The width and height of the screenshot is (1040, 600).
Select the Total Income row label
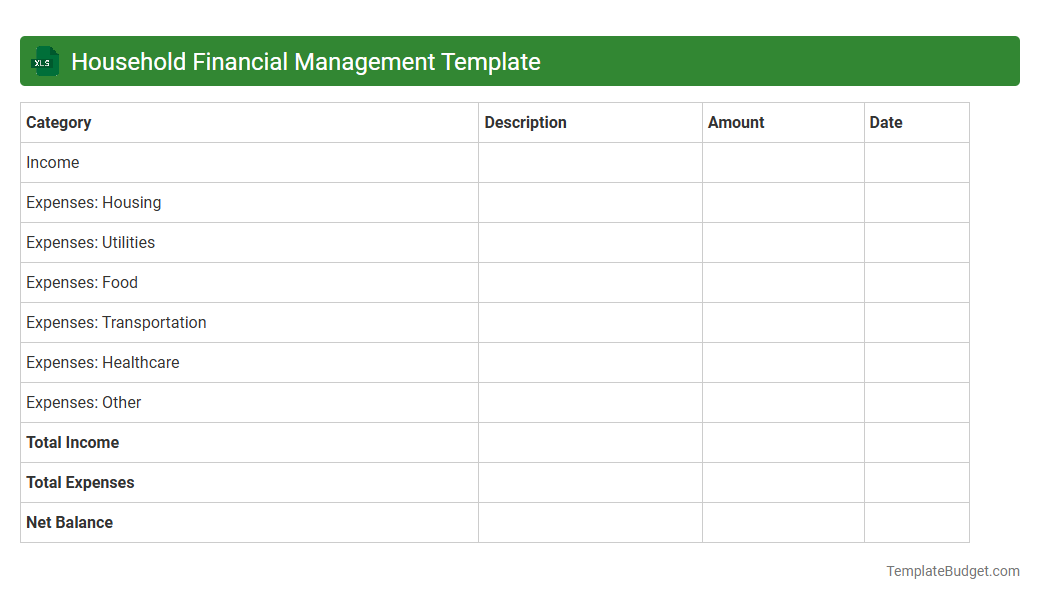pos(72,442)
